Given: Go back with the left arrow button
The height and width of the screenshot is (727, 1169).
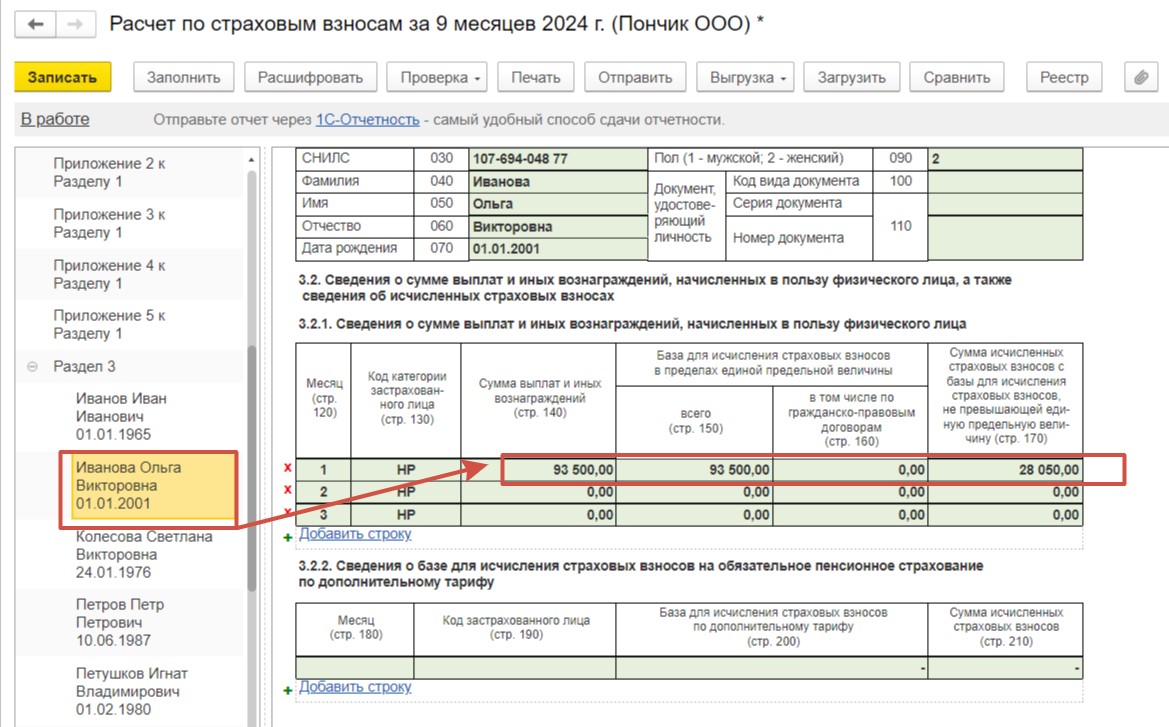Looking at the screenshot, I should click(x=35, y=25).
